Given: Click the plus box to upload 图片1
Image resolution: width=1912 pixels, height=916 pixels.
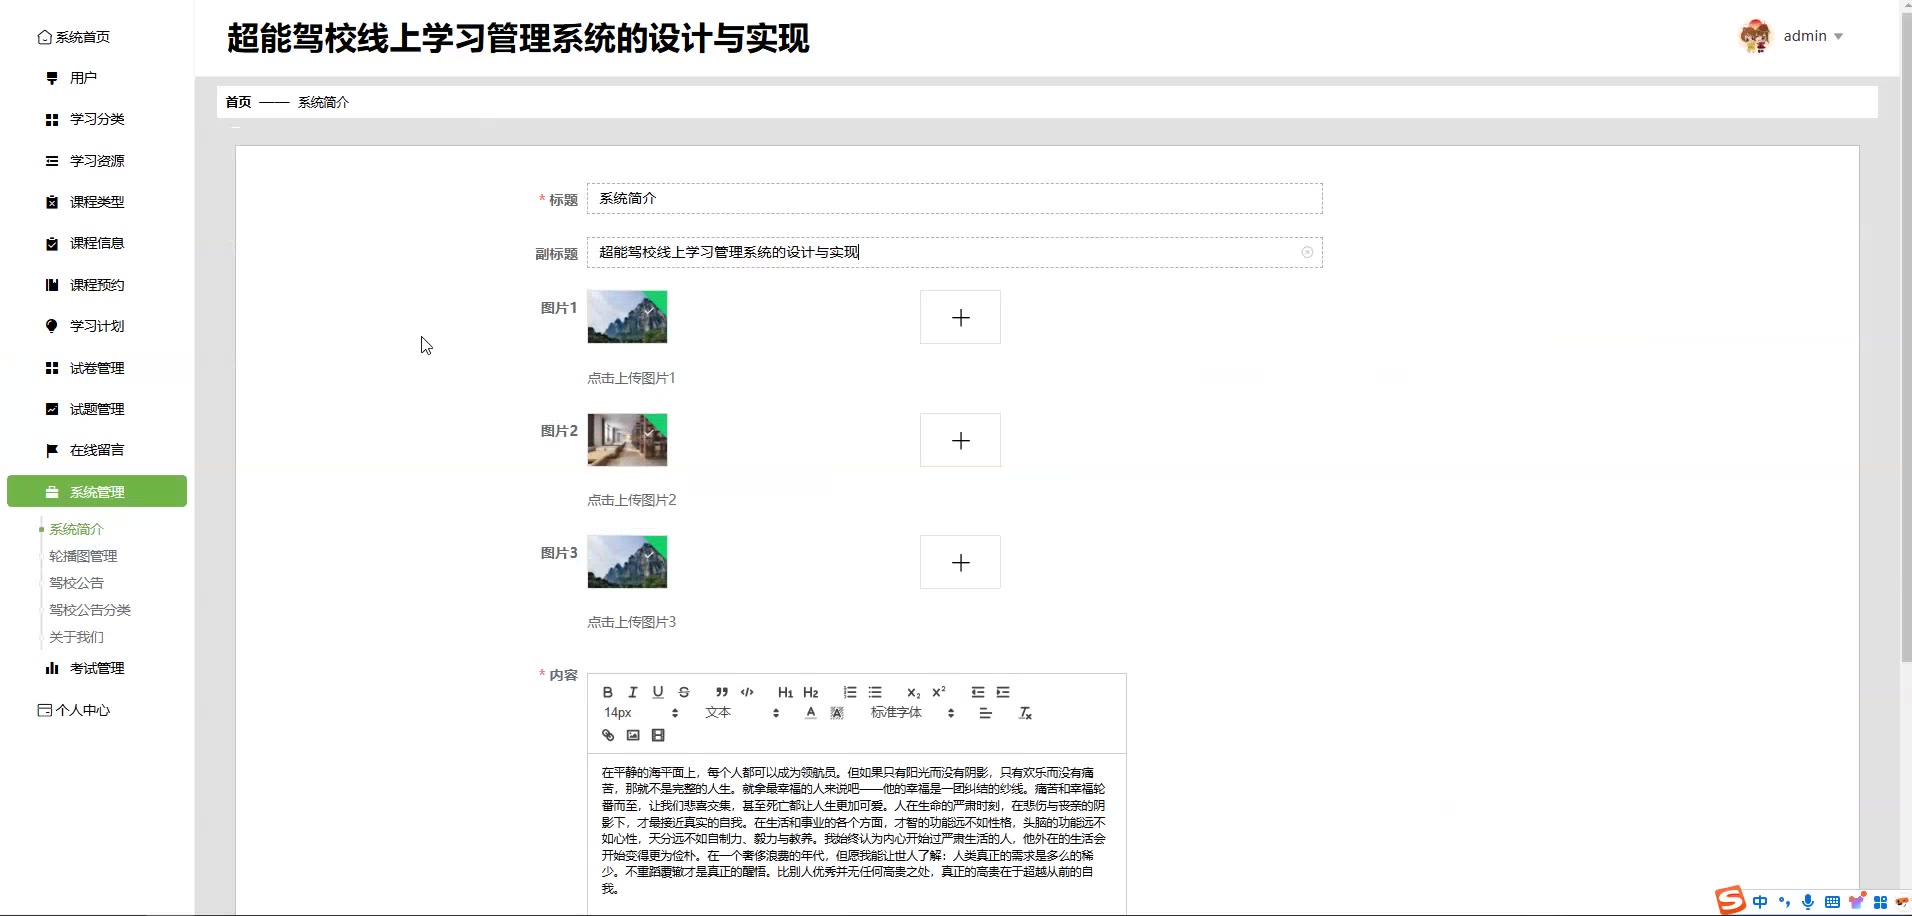Looking at the screenshot, I should pyautogui.click(x=960, y=317).
